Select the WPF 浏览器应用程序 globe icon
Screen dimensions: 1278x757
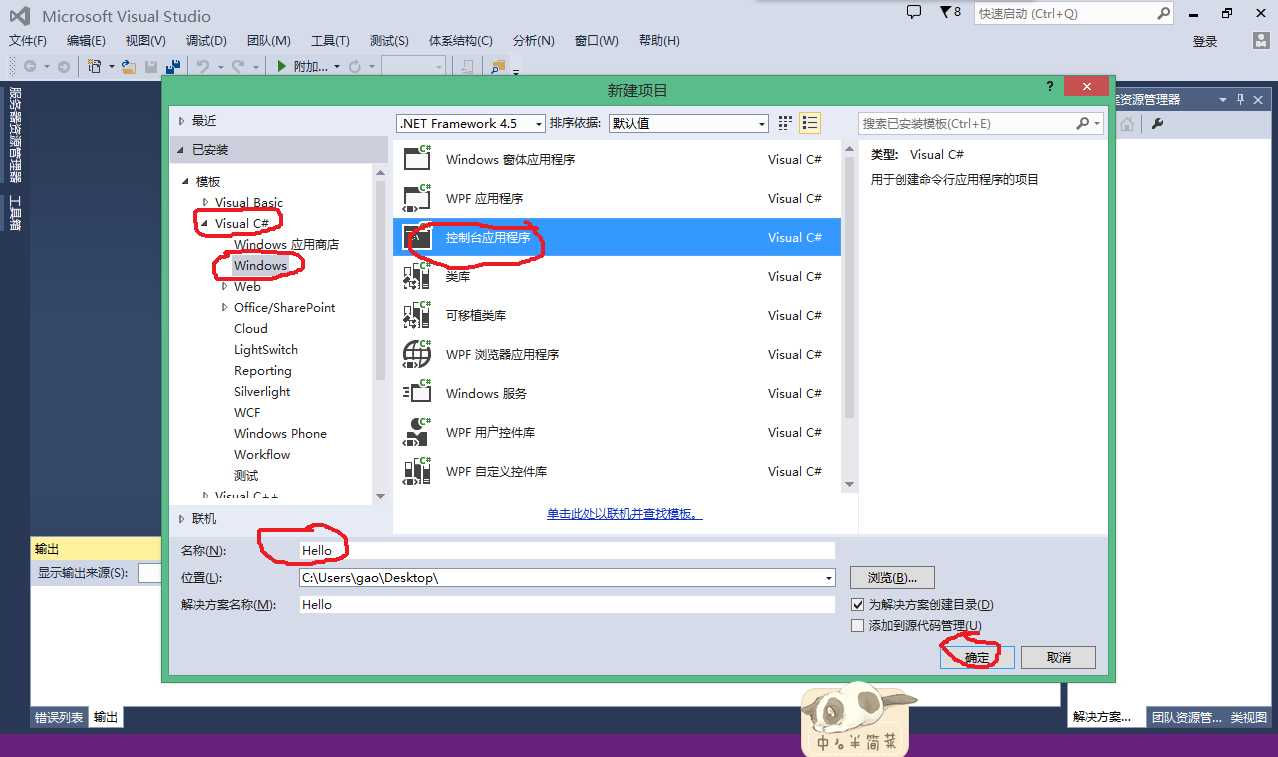pyautogui.click(x=416, y=354)
